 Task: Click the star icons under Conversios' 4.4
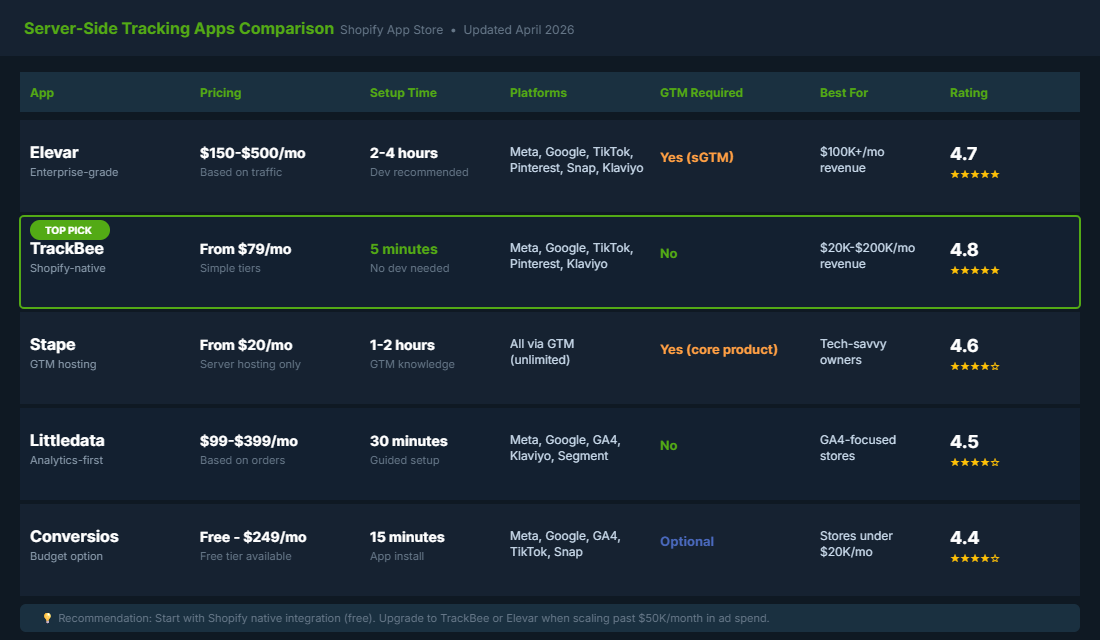(975, 558)
